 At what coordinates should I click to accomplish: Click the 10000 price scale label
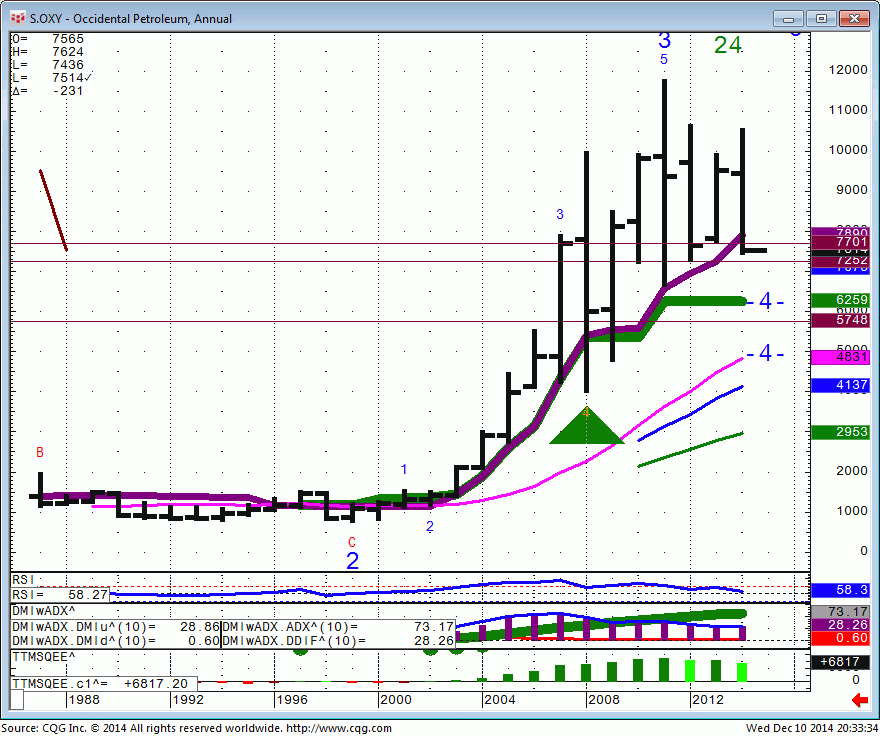click(x=848, y=150)
